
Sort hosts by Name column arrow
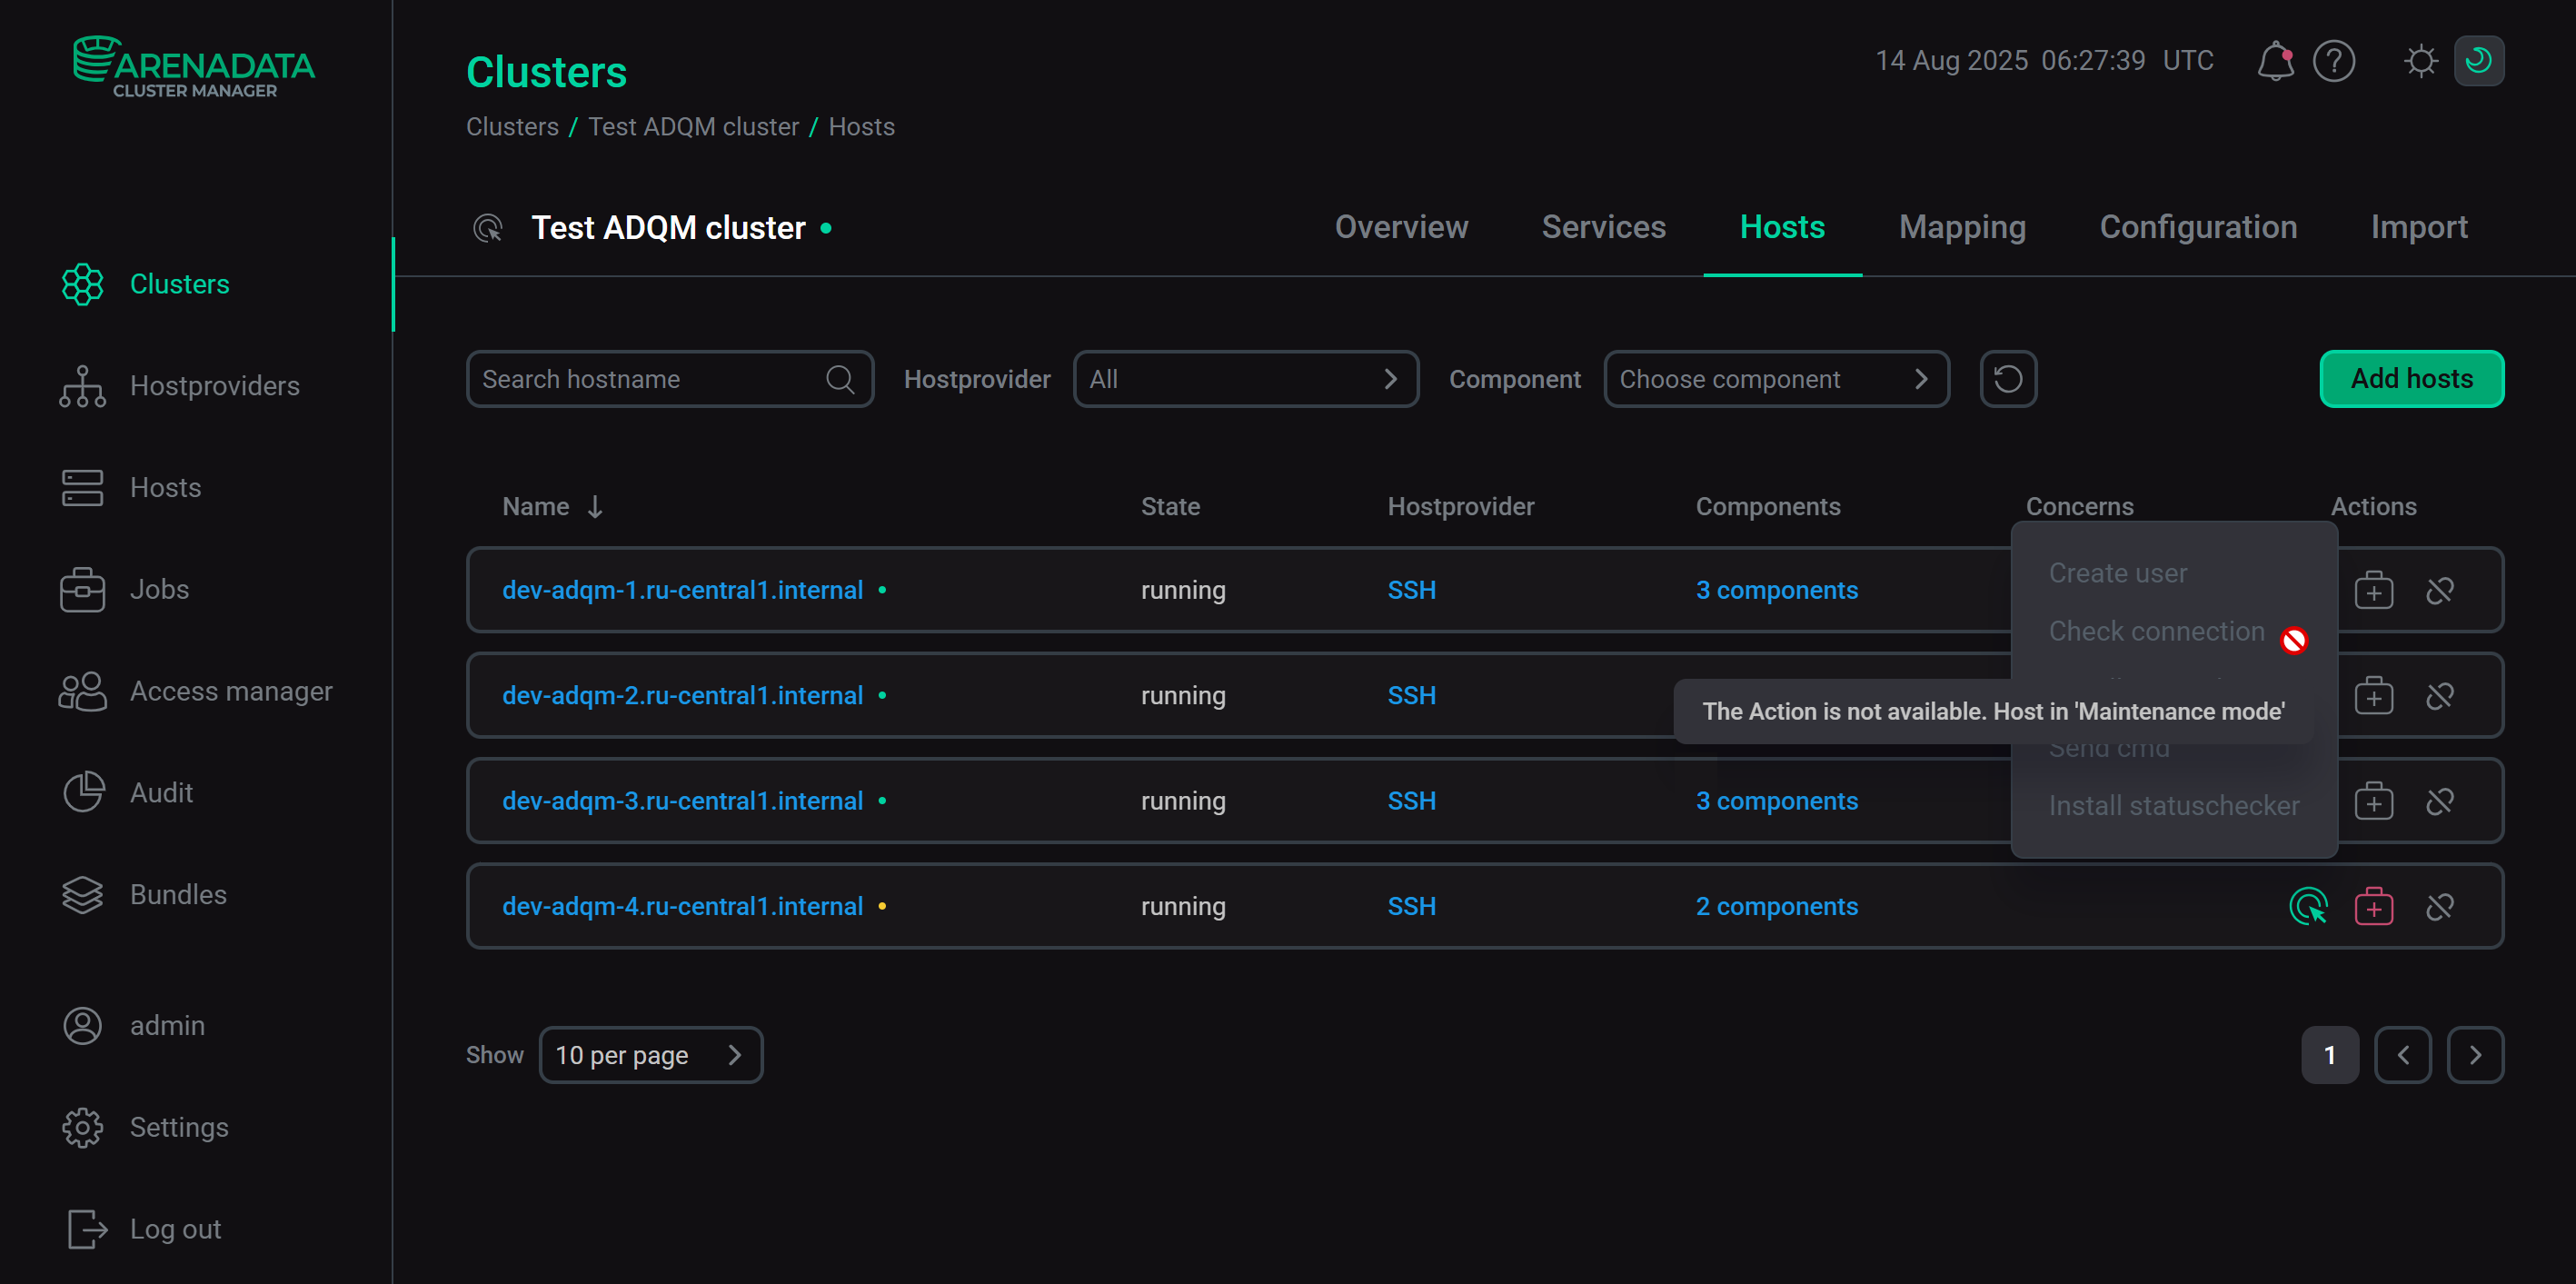tap(595, 507)
